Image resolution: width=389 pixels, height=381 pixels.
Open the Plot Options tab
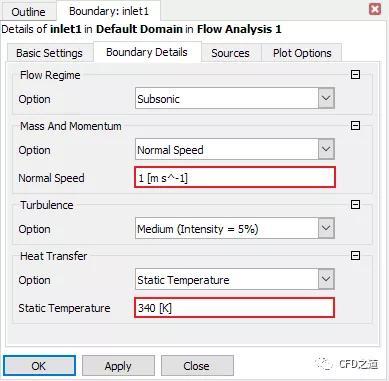[x=302, y=53]
